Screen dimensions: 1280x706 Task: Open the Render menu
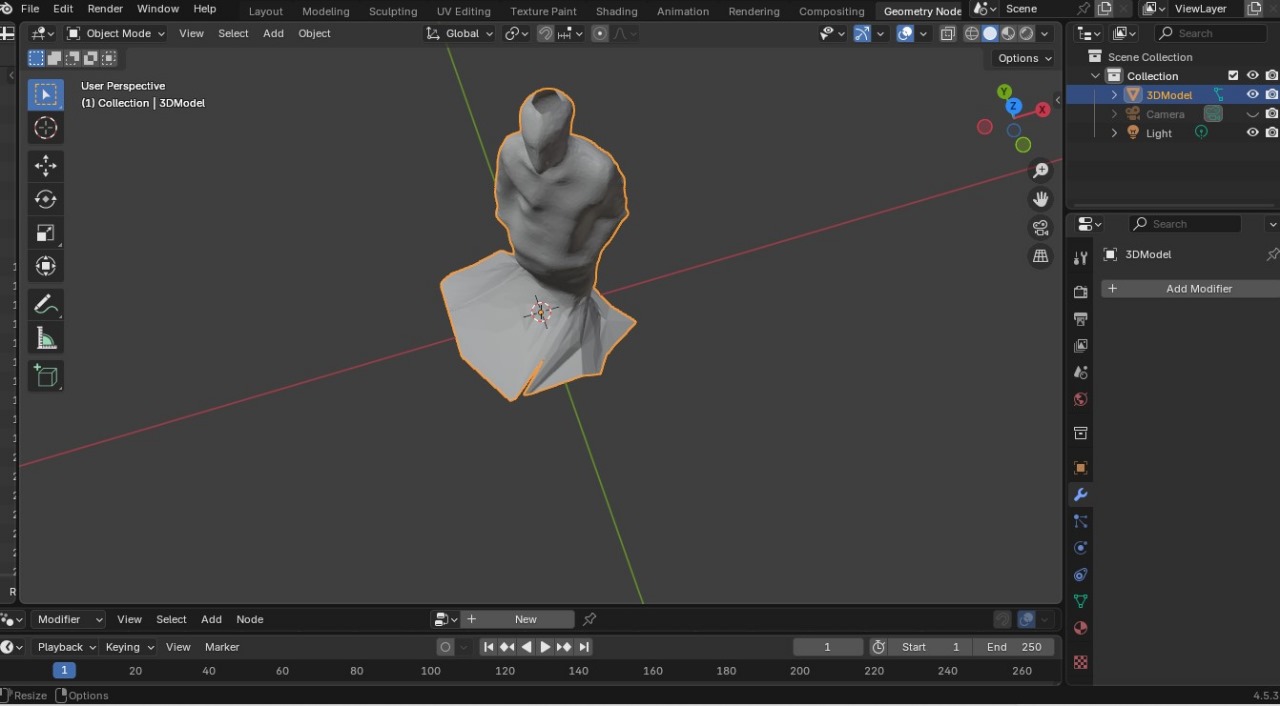105,9
